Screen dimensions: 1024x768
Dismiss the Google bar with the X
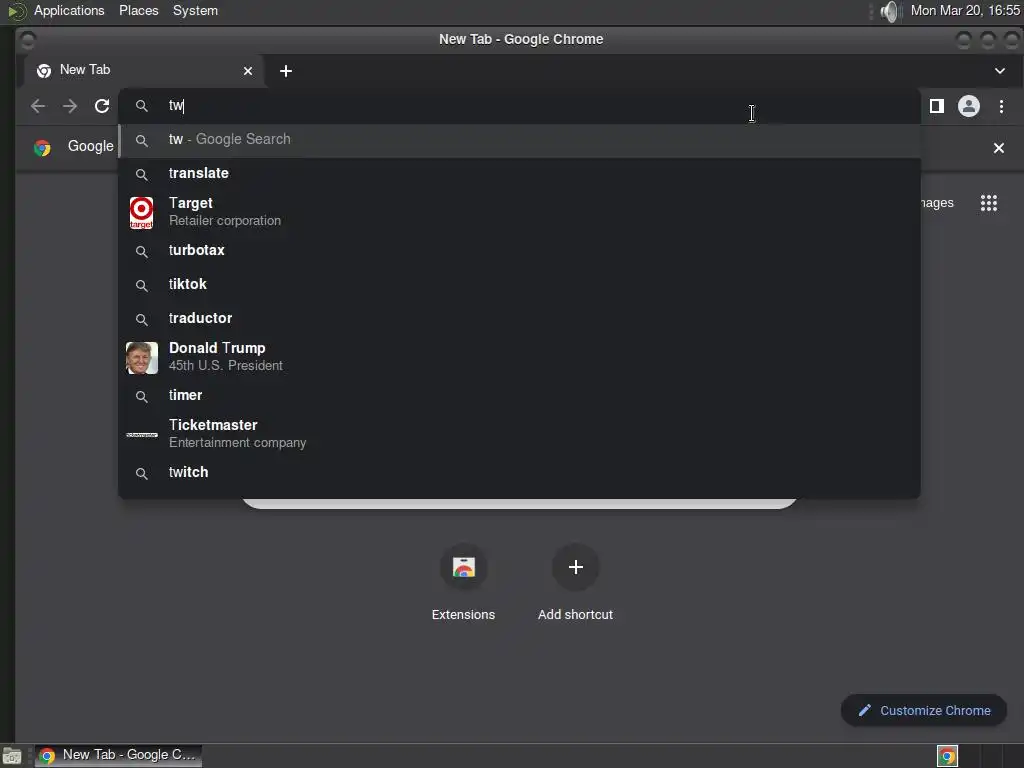tap(999, 148)
